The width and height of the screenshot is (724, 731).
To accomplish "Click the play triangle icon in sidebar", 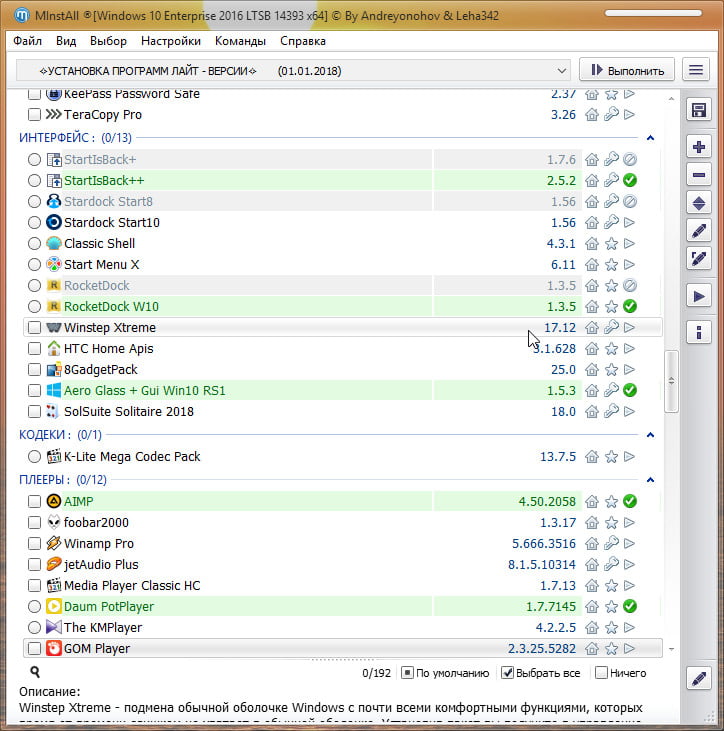I will pos(699,296).
